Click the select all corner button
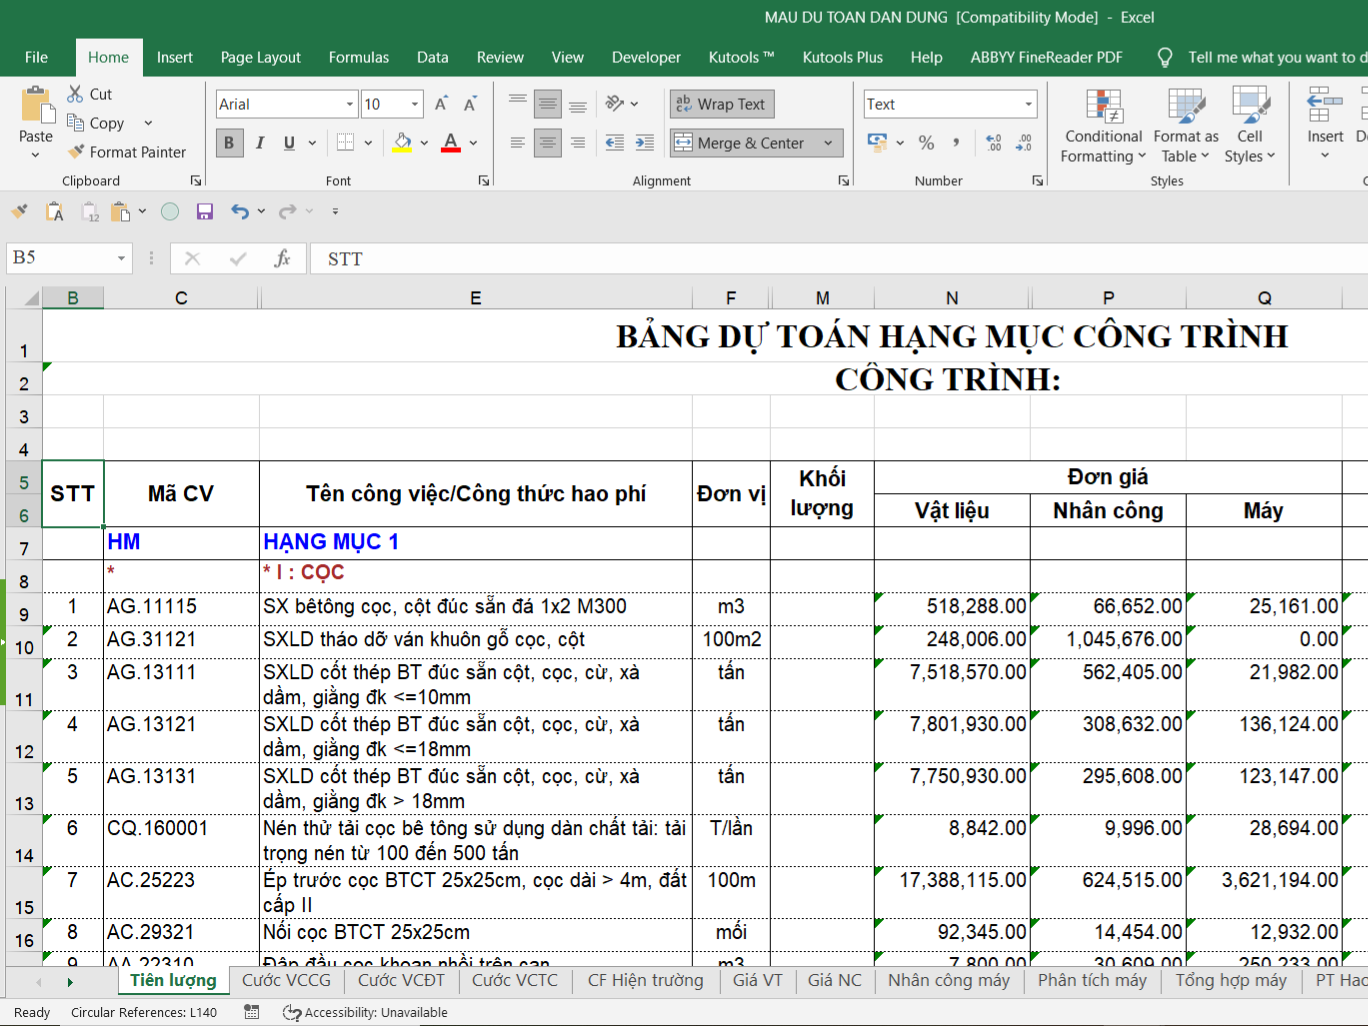The image size is (1368, 1026). [24, 298]
